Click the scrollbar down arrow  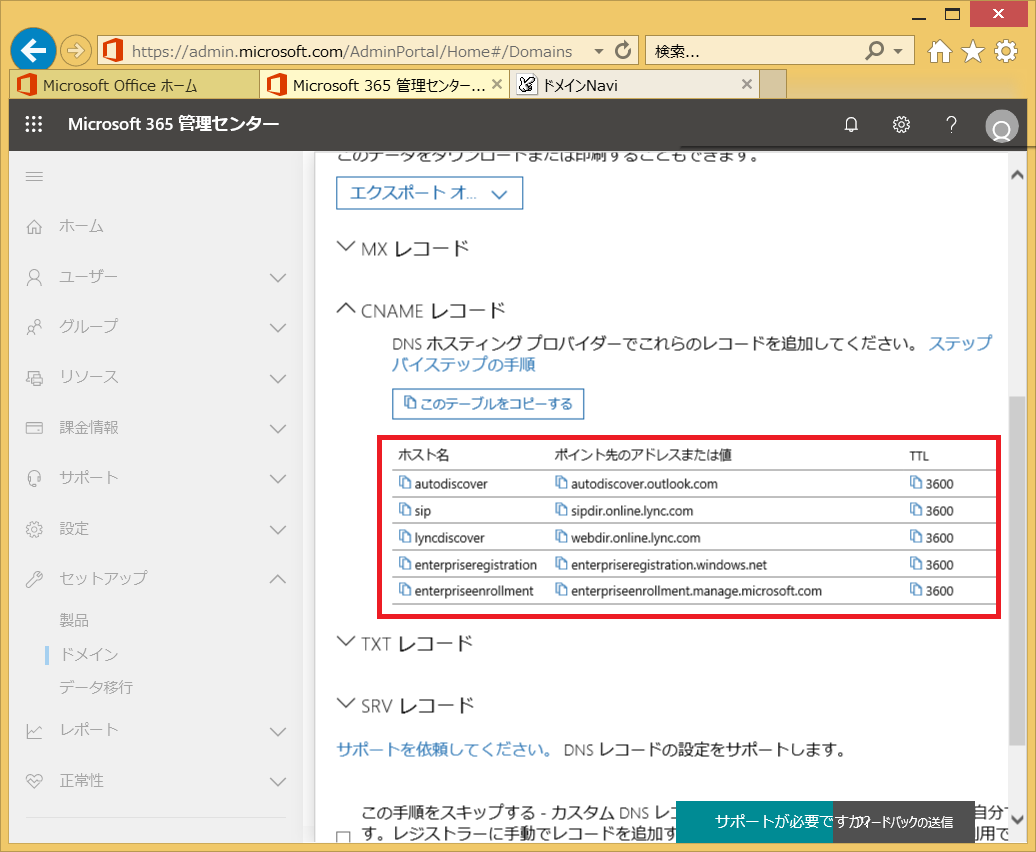tap(1018, 820)
